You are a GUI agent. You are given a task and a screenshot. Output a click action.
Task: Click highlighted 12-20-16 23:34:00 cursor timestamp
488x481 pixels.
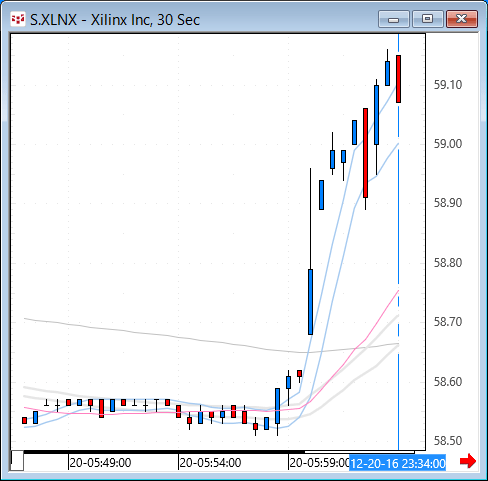point(398,463)
